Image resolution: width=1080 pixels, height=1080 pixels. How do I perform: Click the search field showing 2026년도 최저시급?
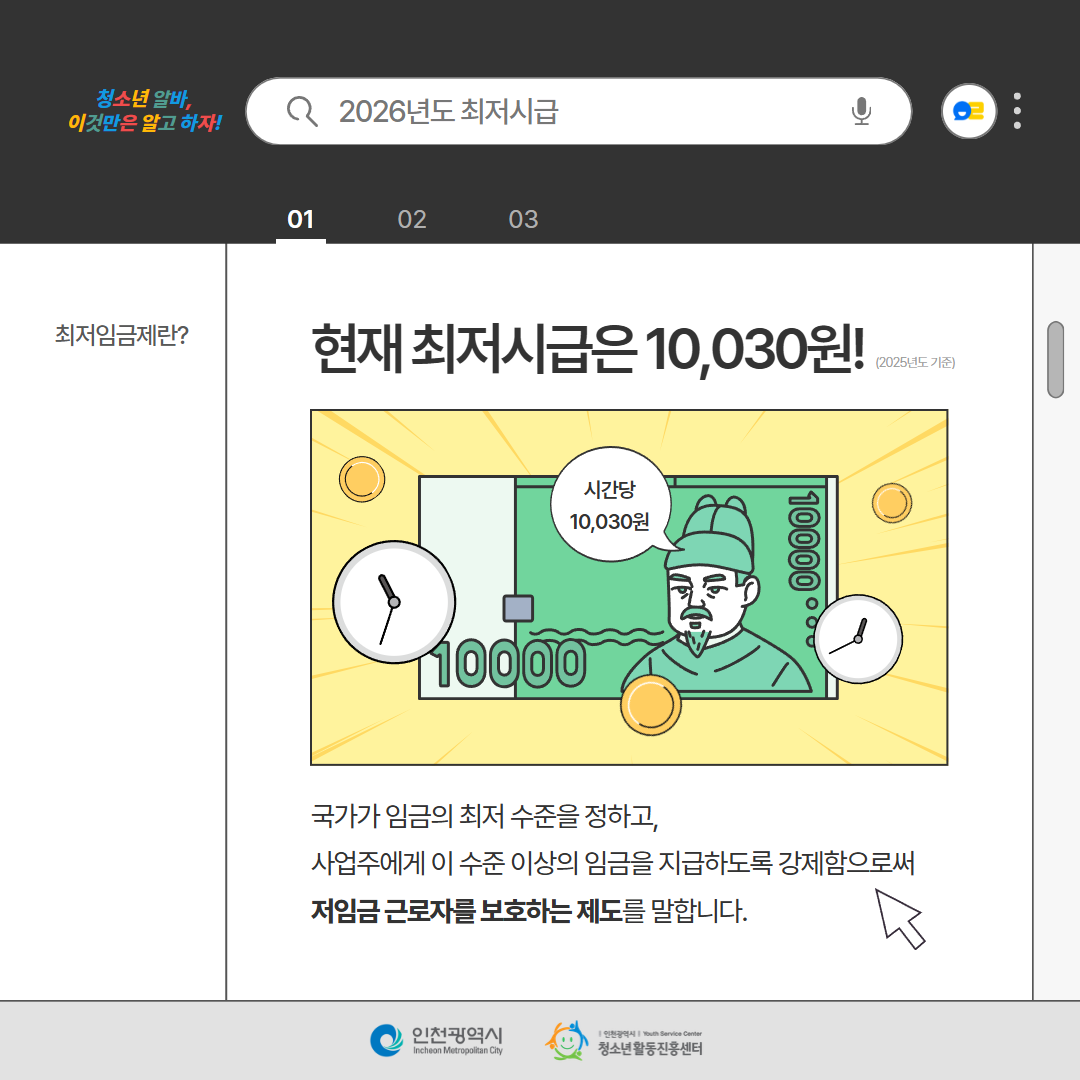tap(580, 111)
